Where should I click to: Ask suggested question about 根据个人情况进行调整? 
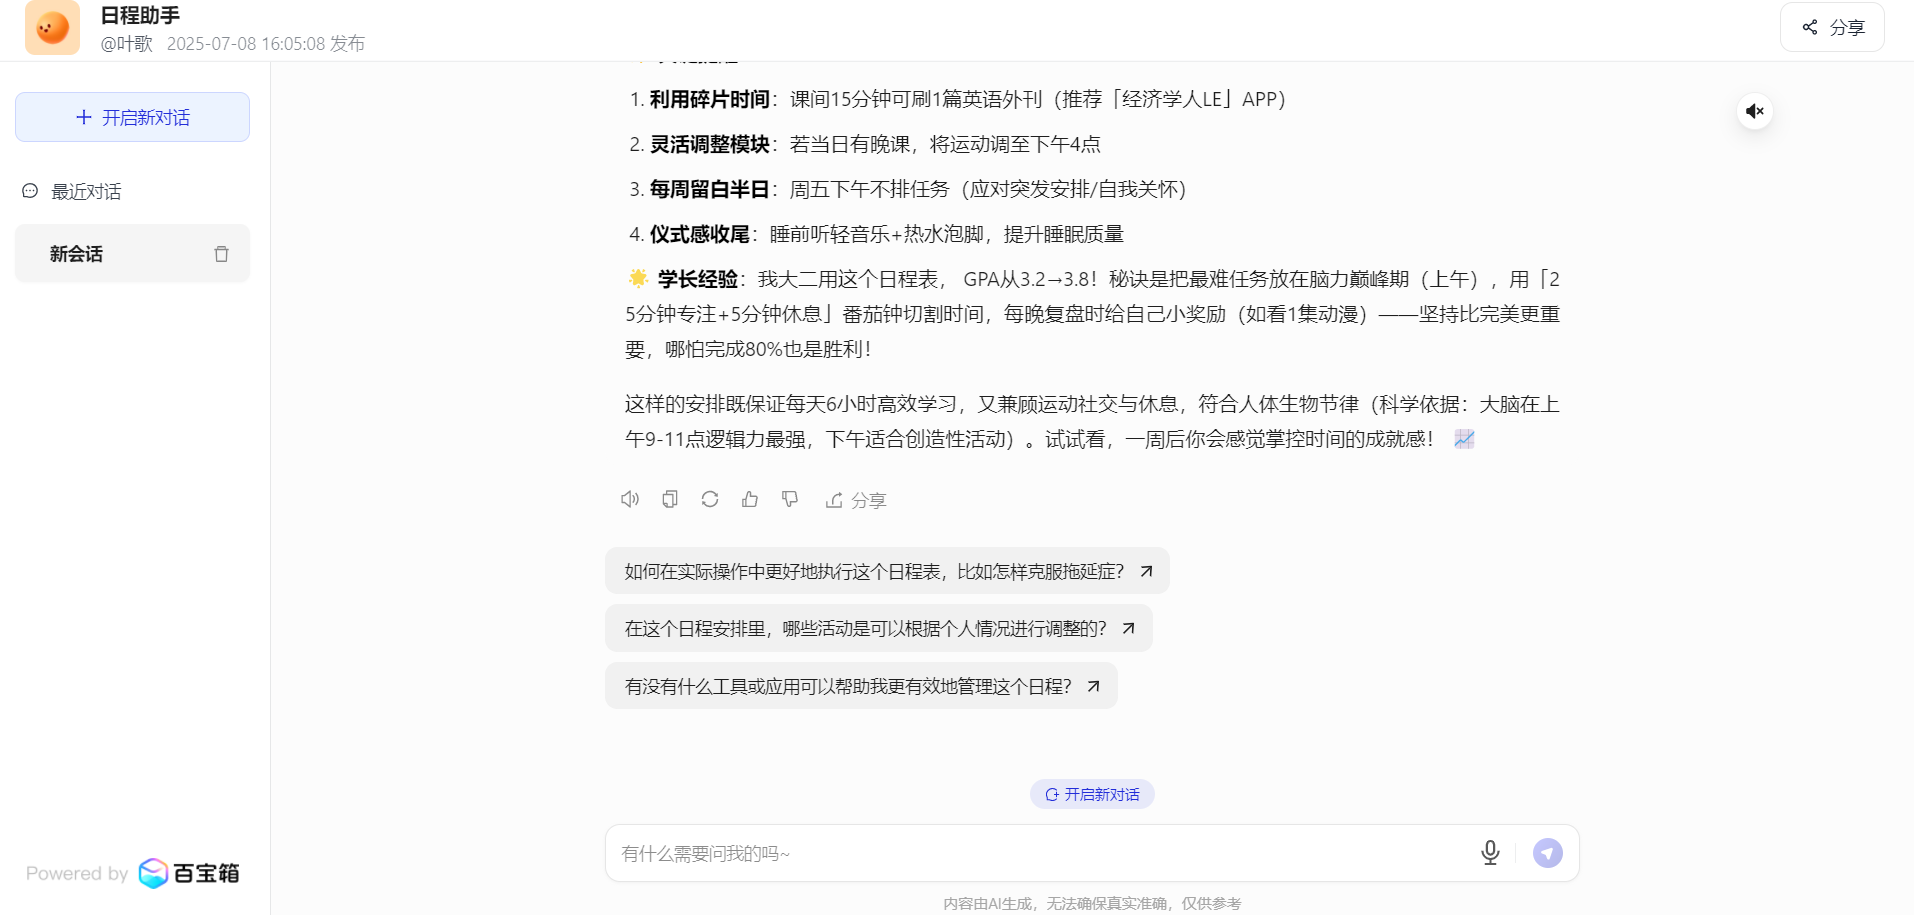point(879,628)
